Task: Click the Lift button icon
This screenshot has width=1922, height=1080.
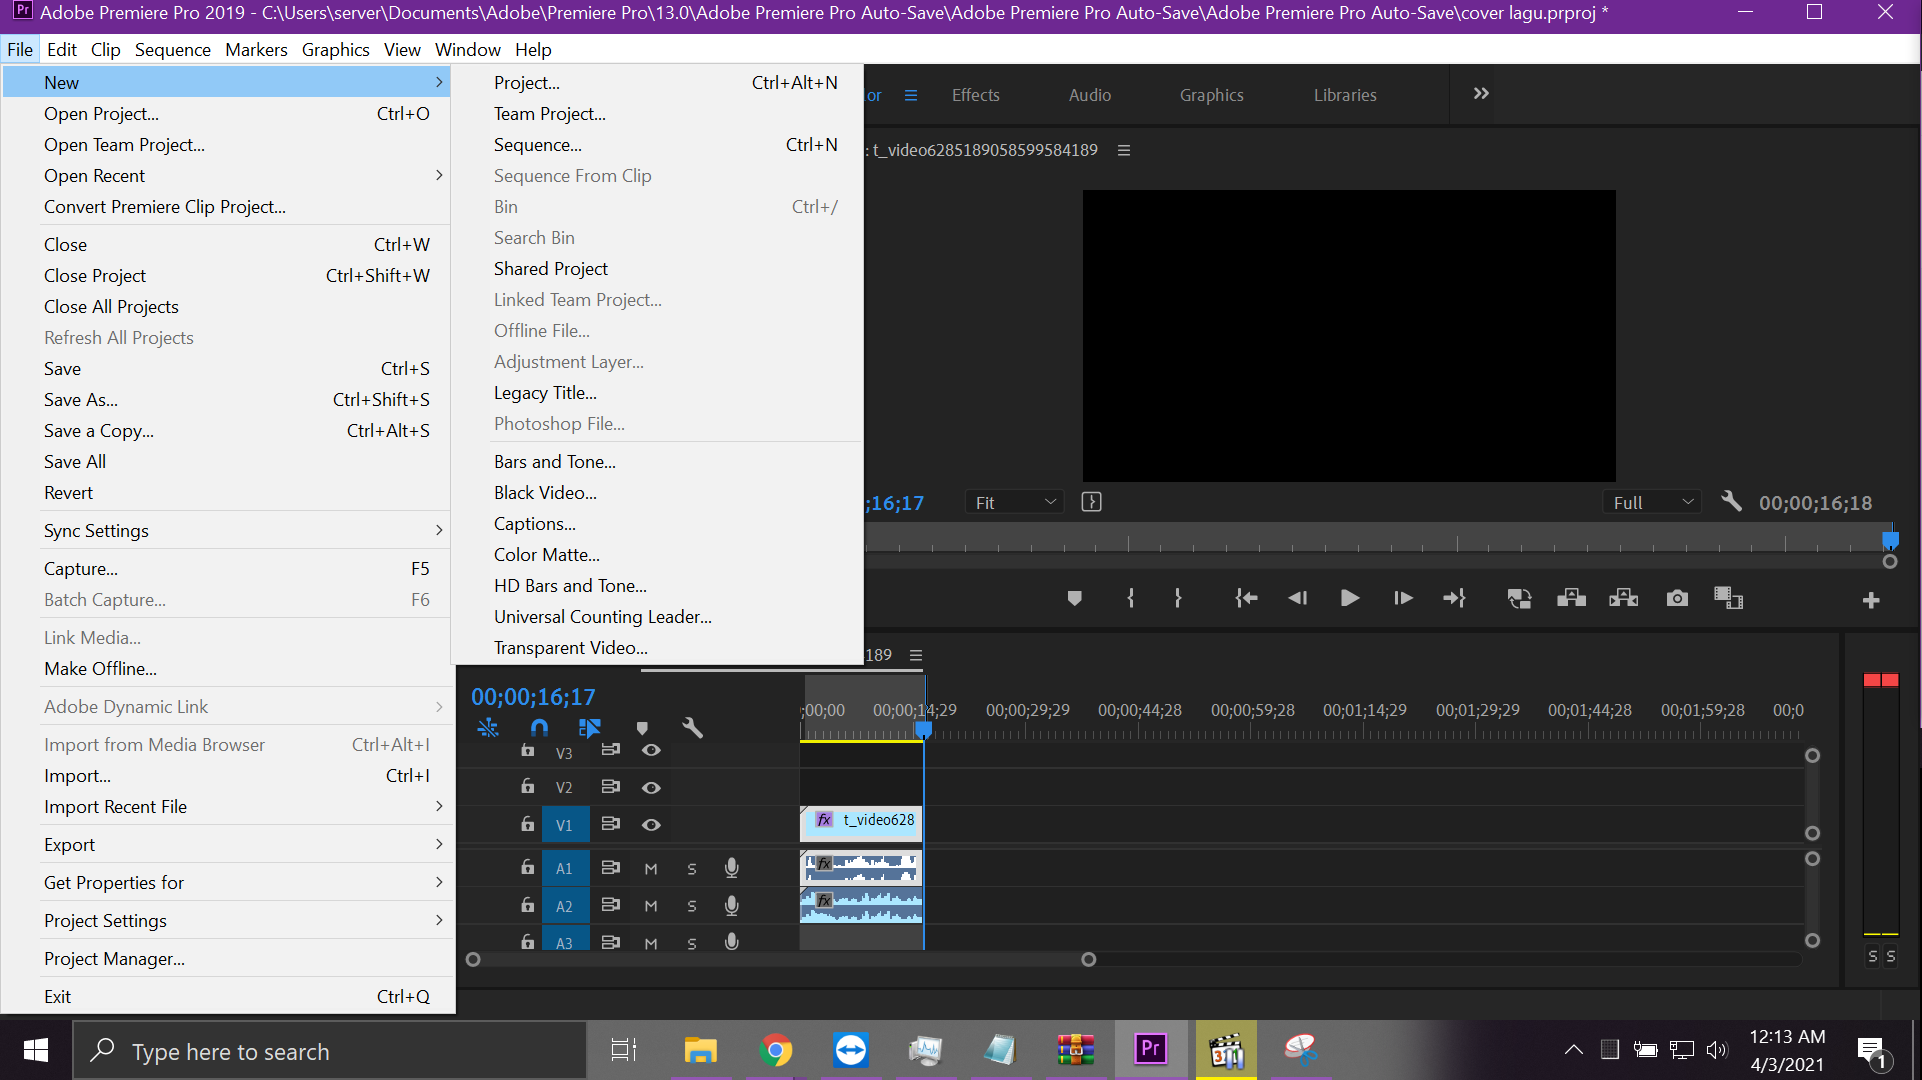Action: tap(1571, 598)
